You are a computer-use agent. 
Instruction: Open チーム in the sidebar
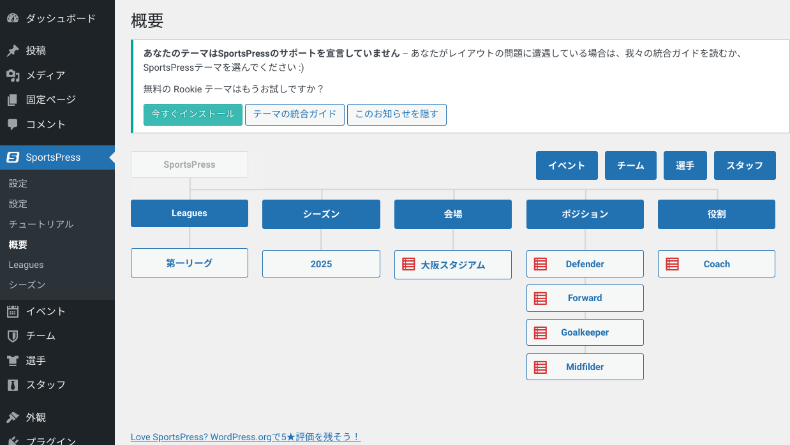[57, 336]
